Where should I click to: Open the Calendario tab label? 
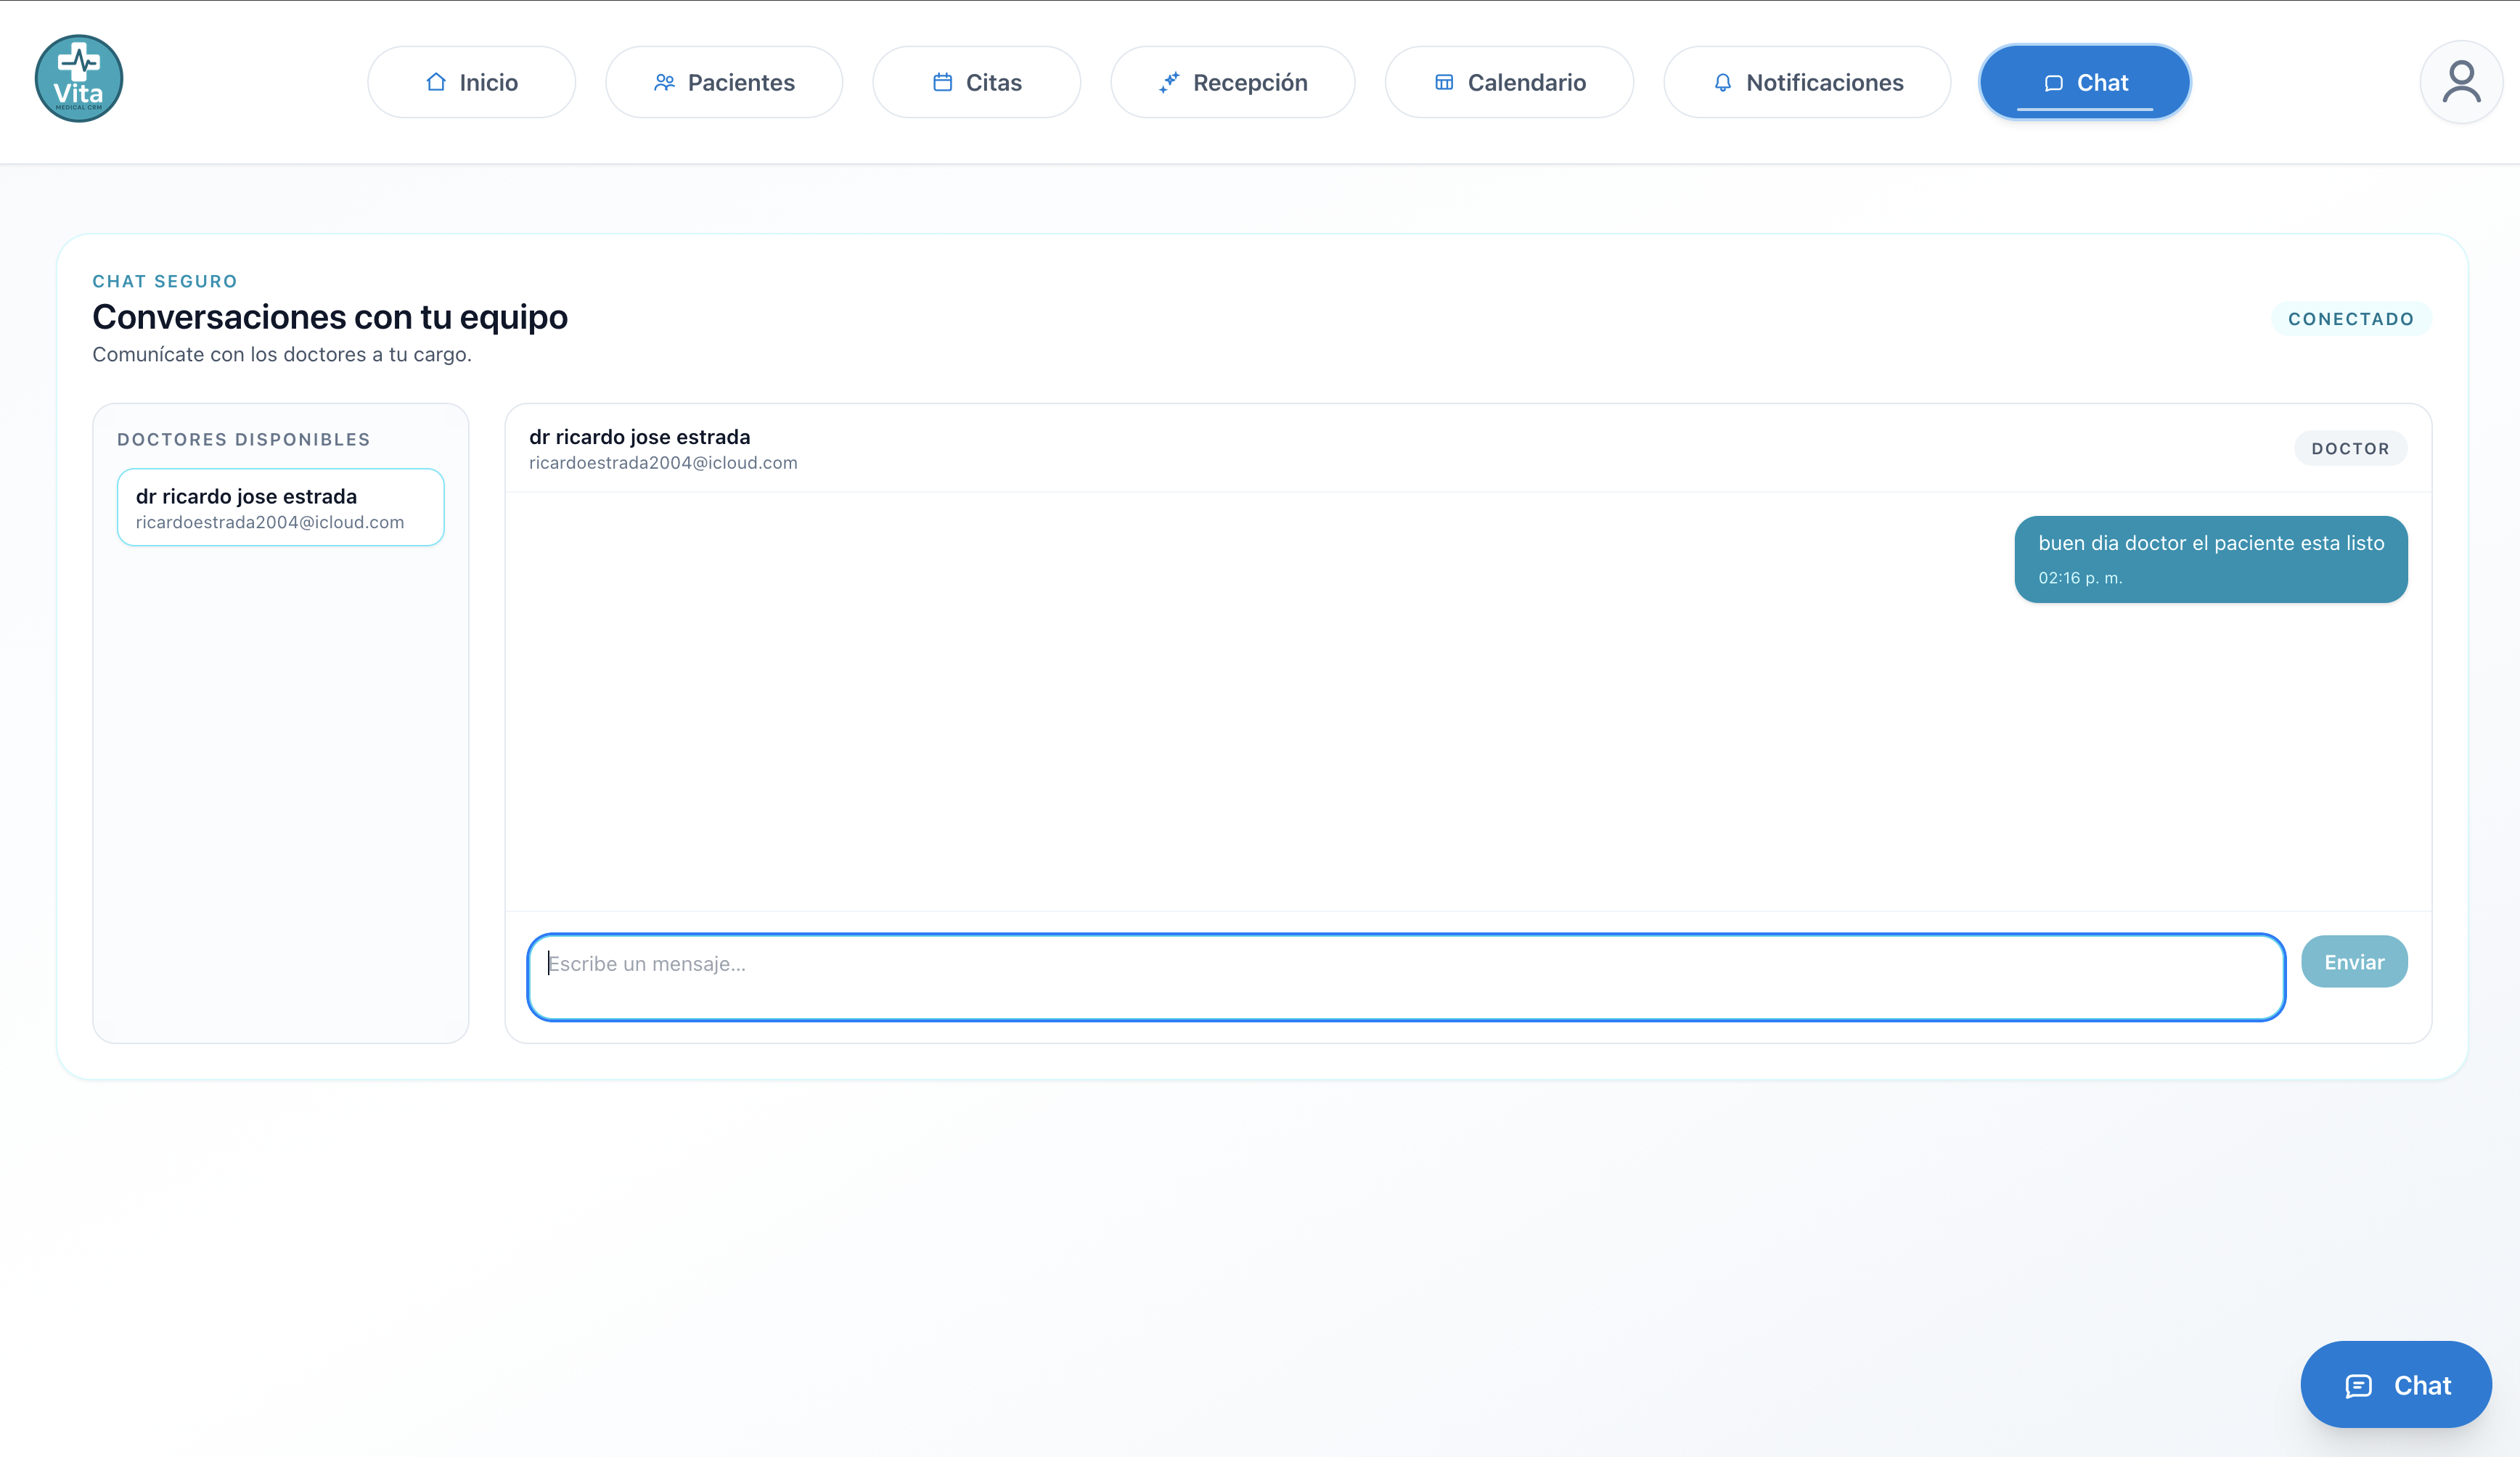[1526, 82]
